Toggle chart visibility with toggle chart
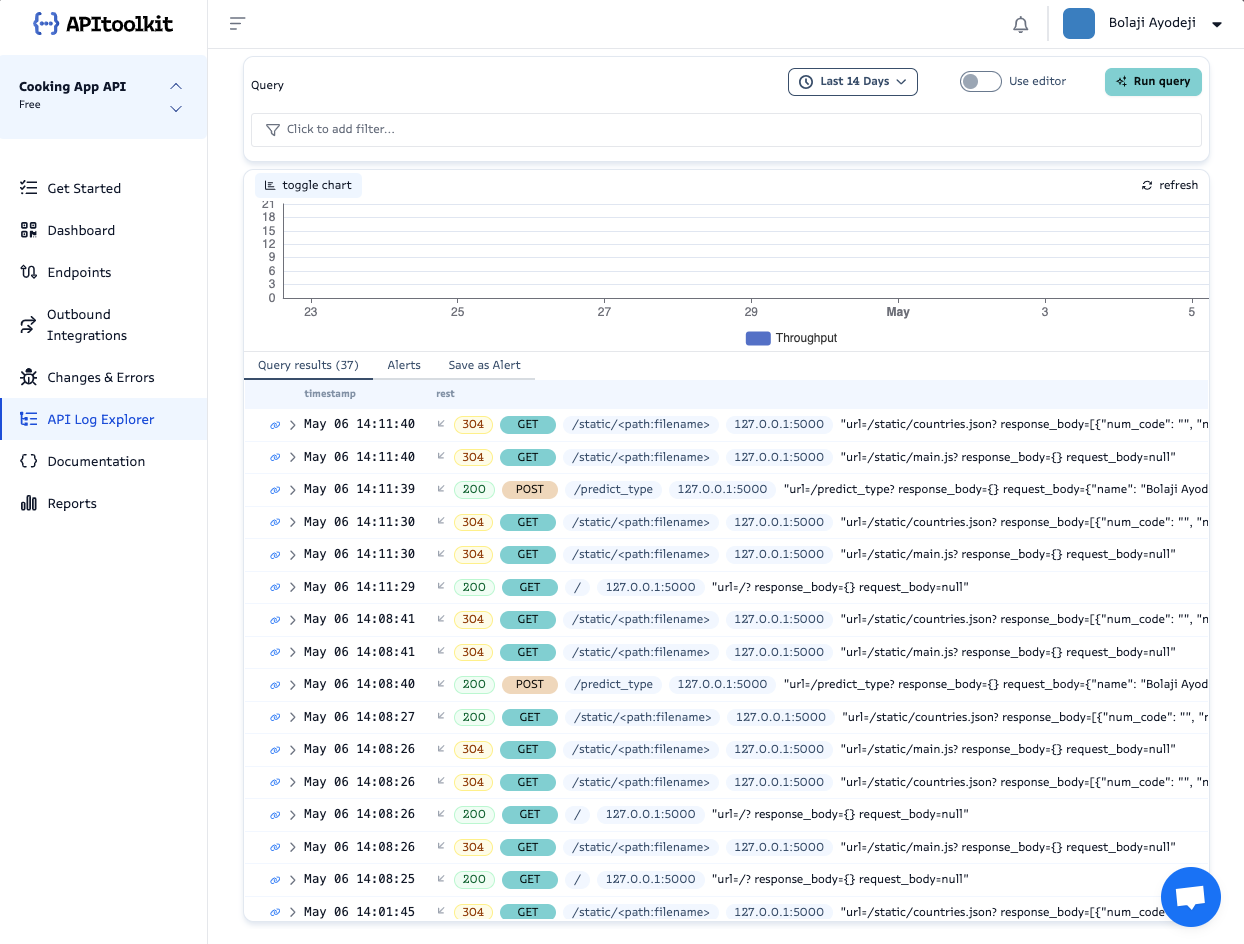Screen dimensions: 1244x944 tap(308, 185)
